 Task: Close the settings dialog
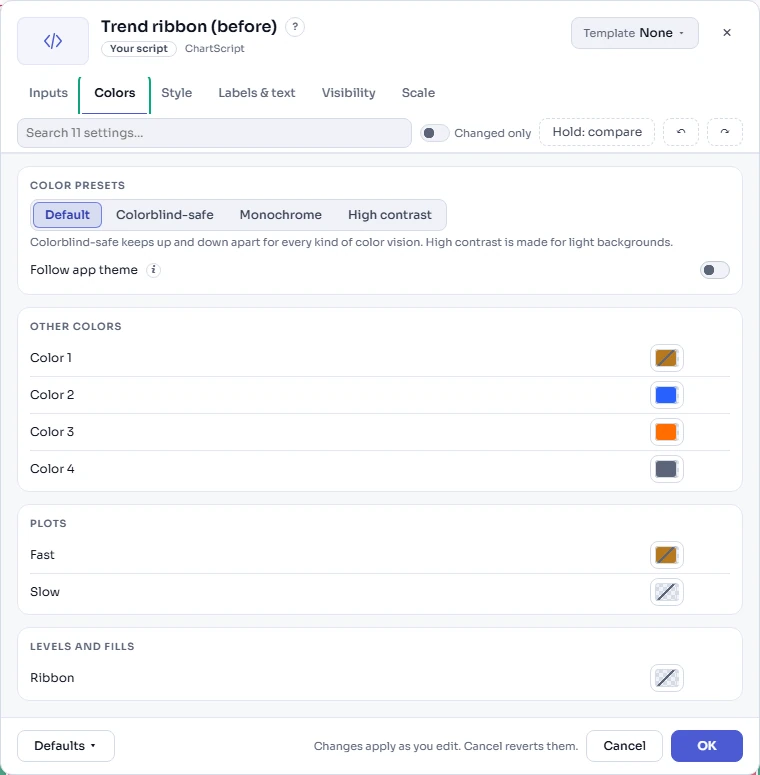pos(727,33)
